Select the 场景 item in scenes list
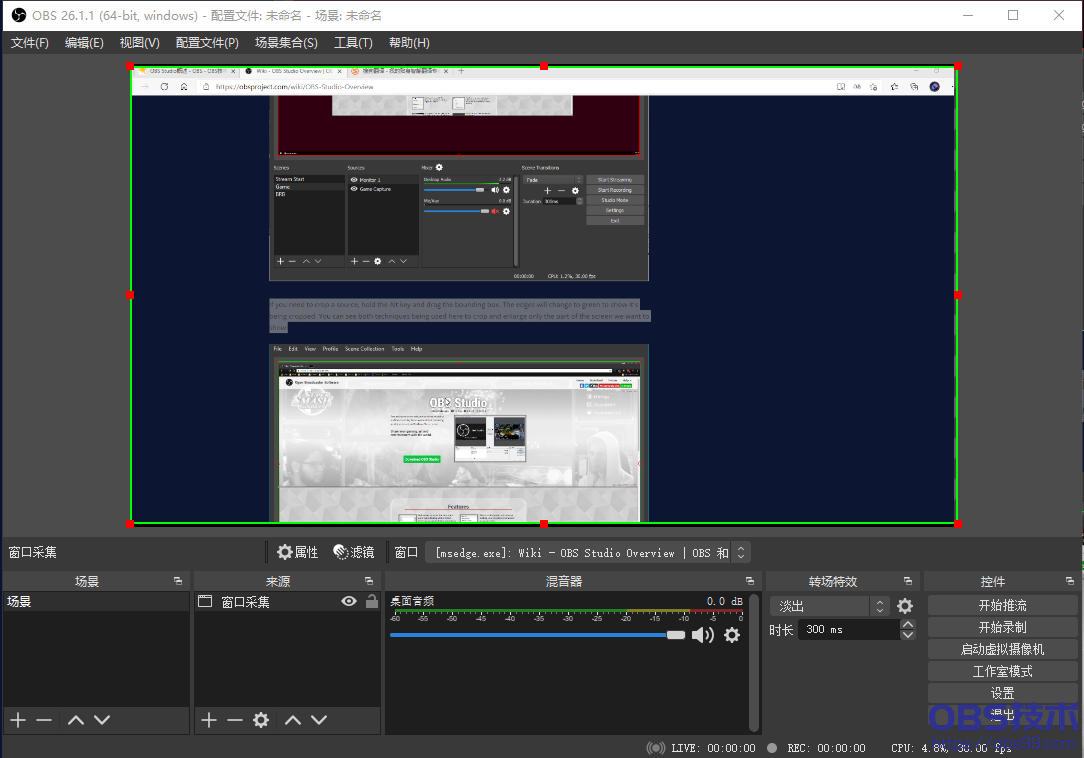The height and width of the screenshot is (758, 1084). click(x=96, y=602)
